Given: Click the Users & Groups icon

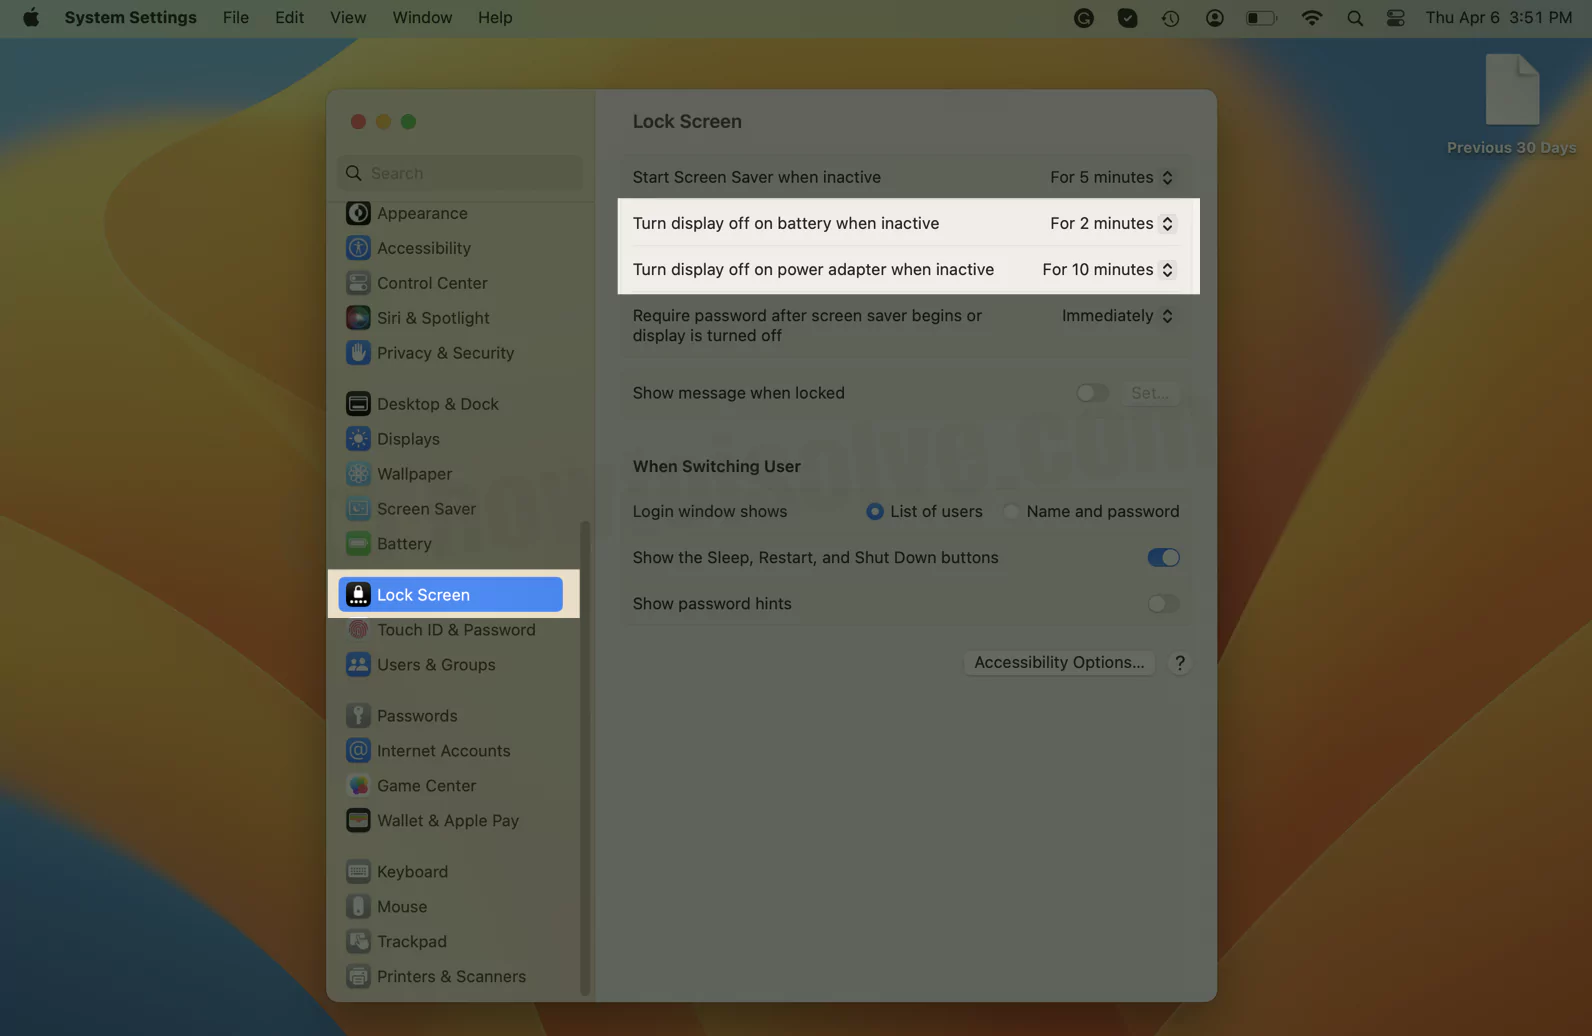Looking at the screenshot, I should click(358, 665).
